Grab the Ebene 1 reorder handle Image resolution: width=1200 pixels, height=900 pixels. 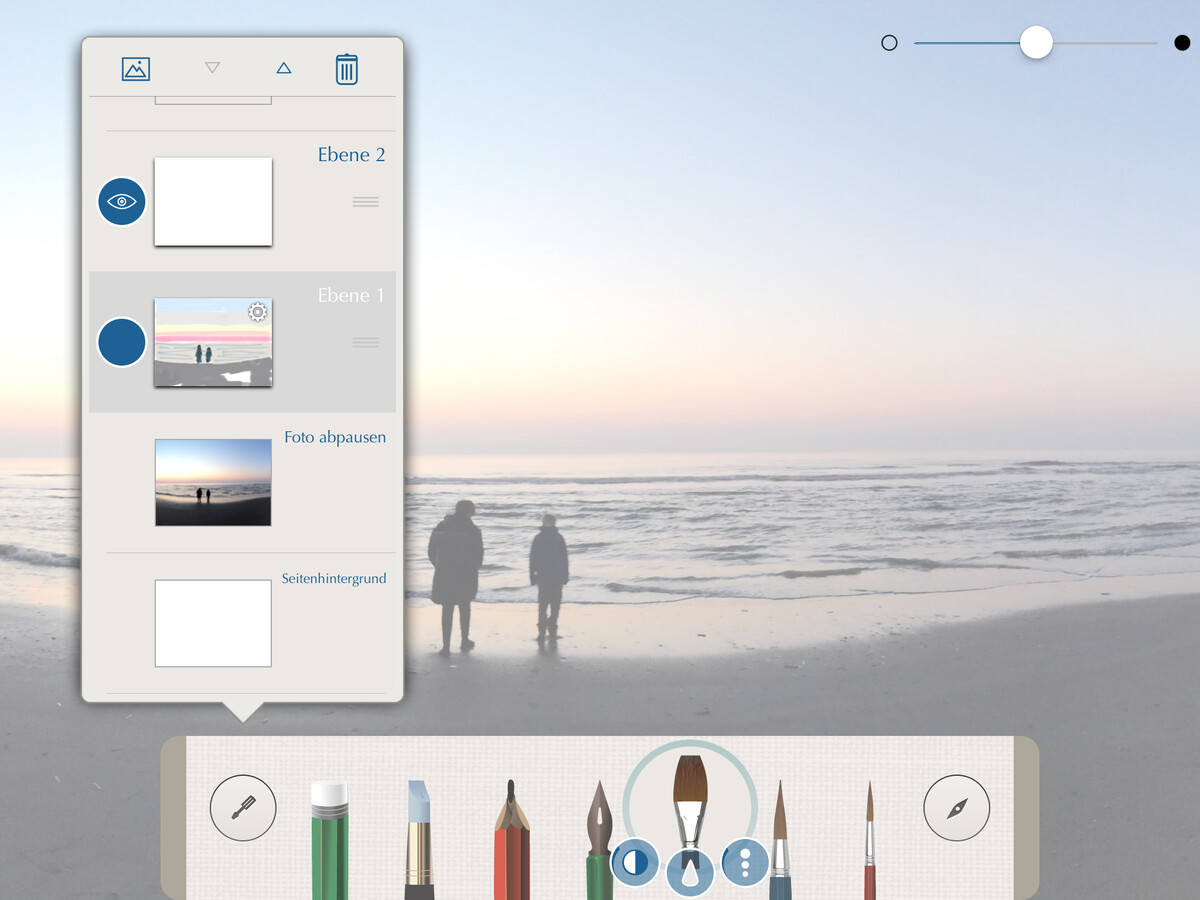pos(365,342)
